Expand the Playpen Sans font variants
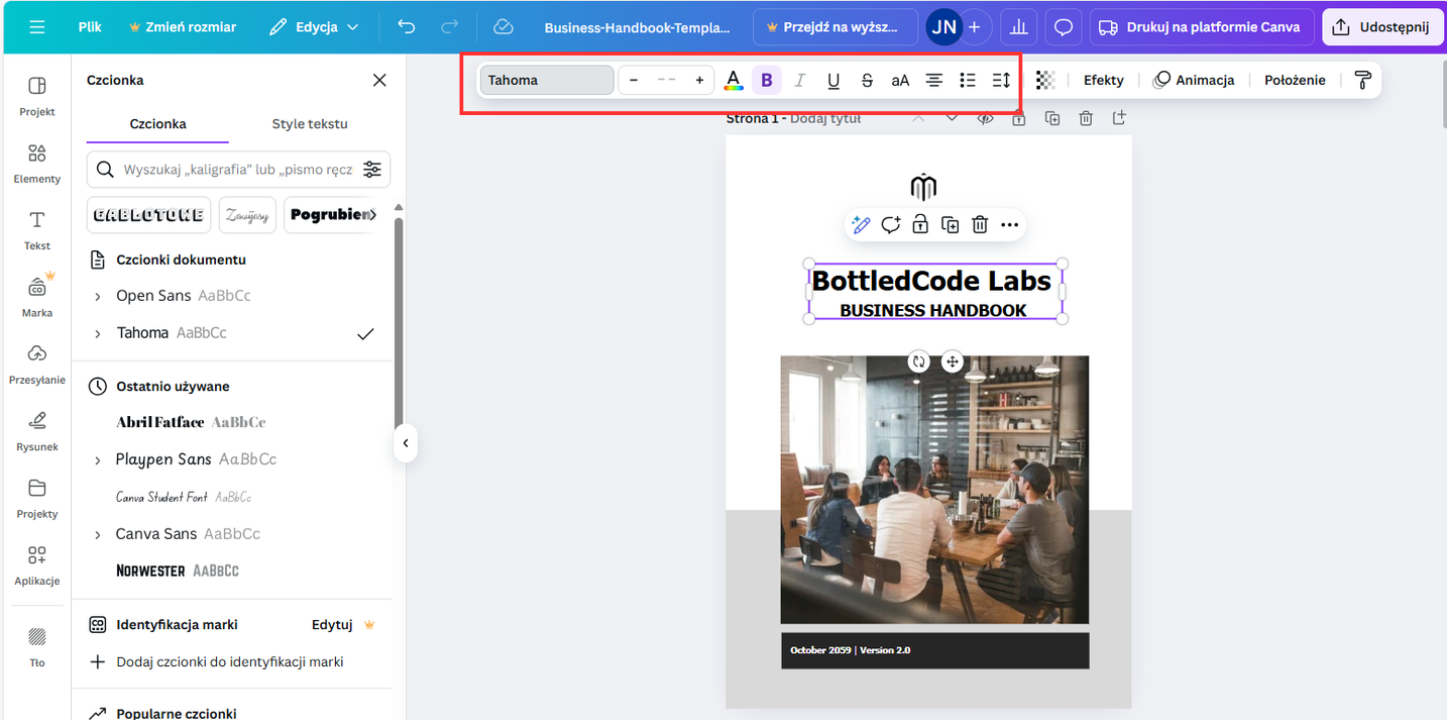Image resolution: width=1447 pixels, height=720 pixels. tap(97, 460)
